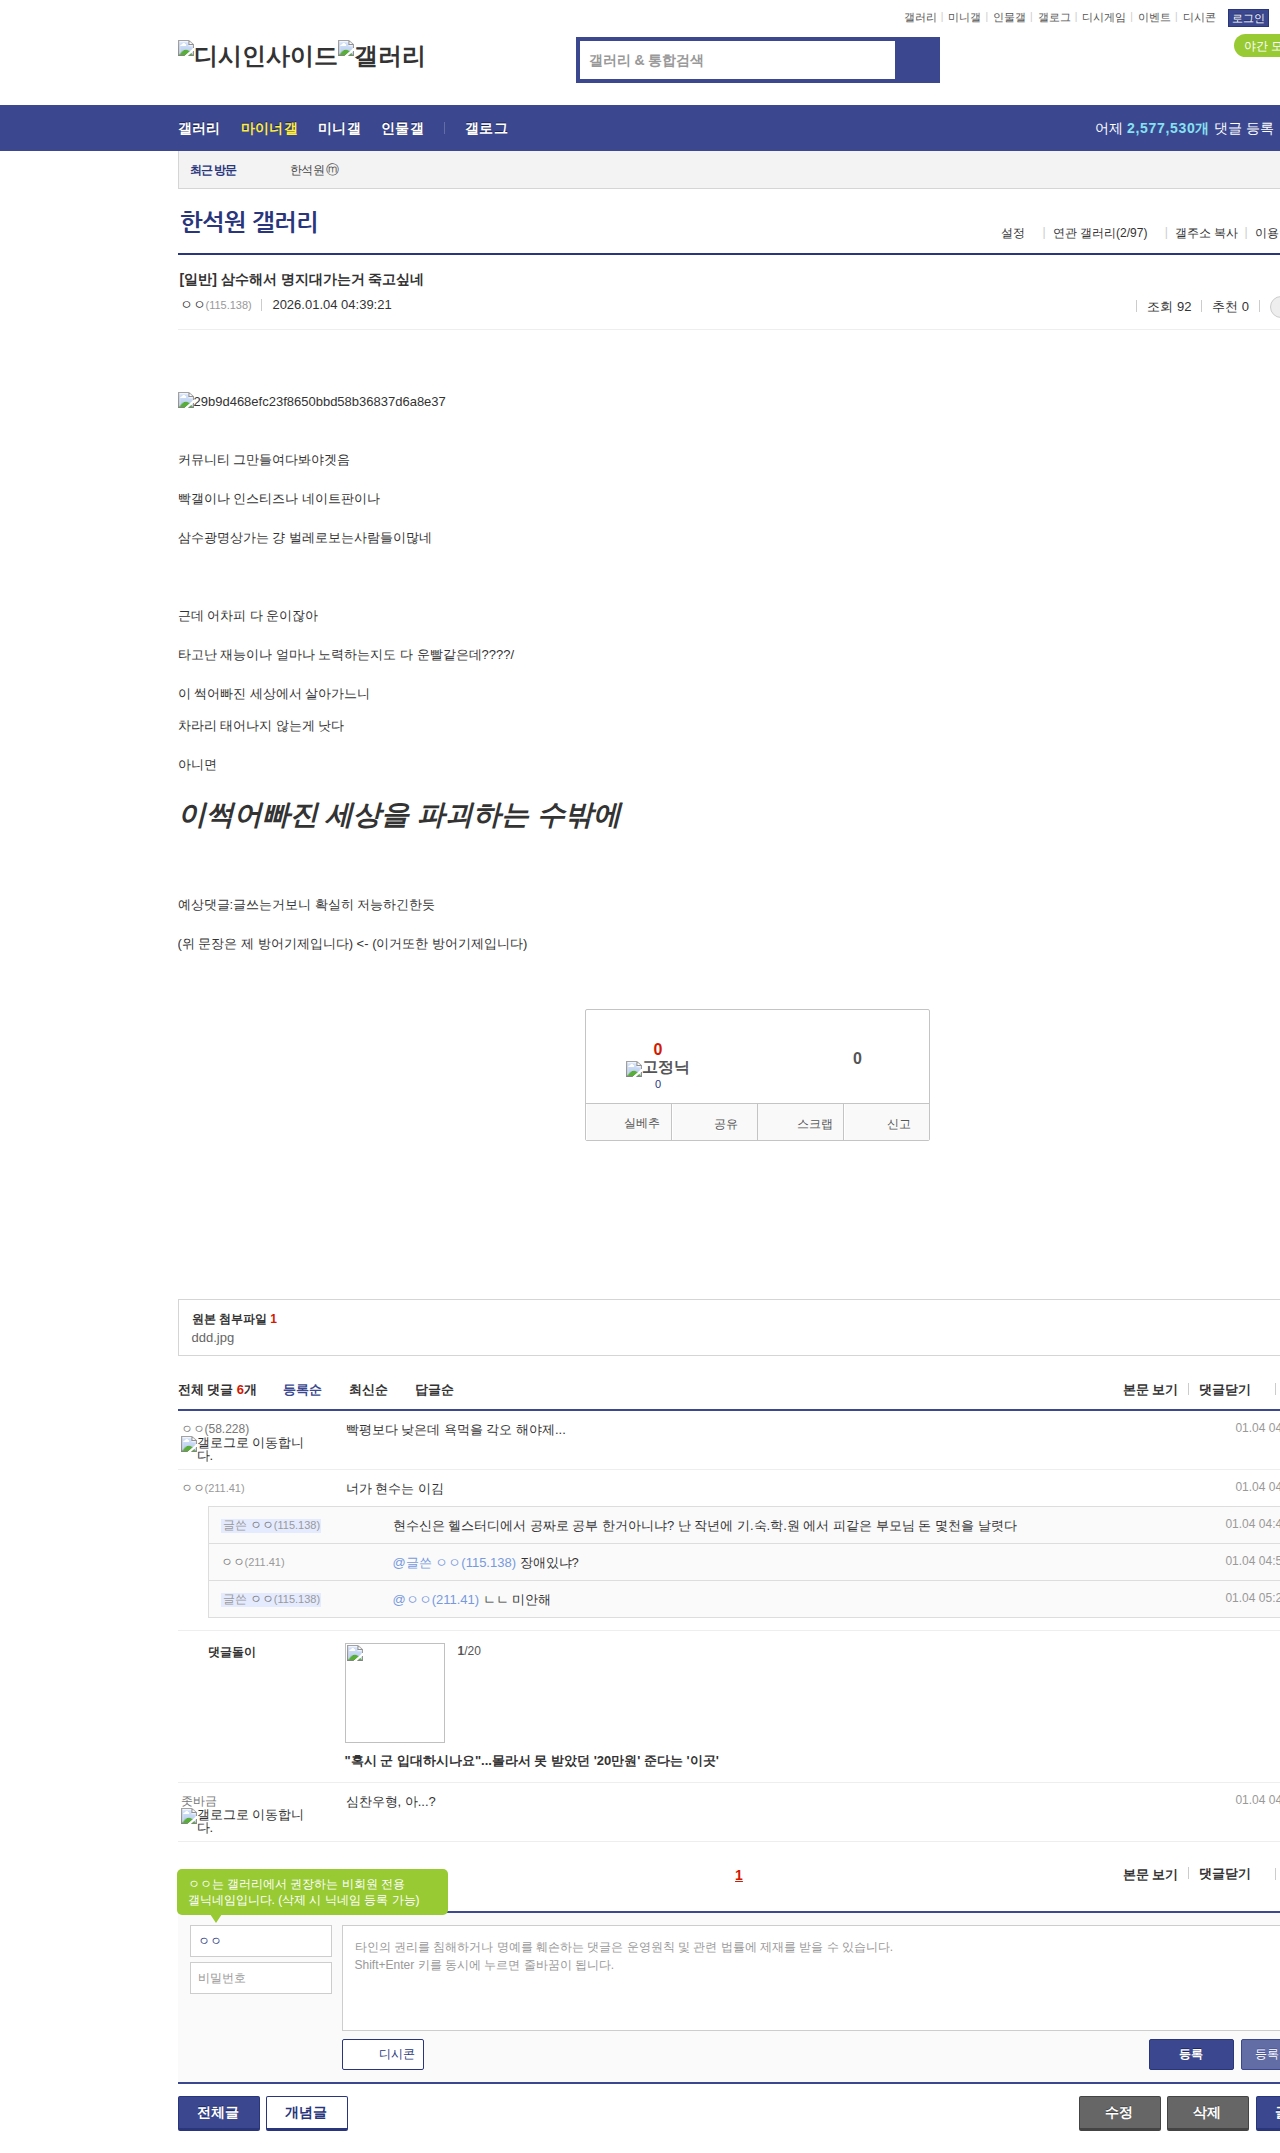This screenshot has width=1280, height=2153.
Task: Click the @ㅇㅇ(211.41) mention in reply
Action: 436,1600
